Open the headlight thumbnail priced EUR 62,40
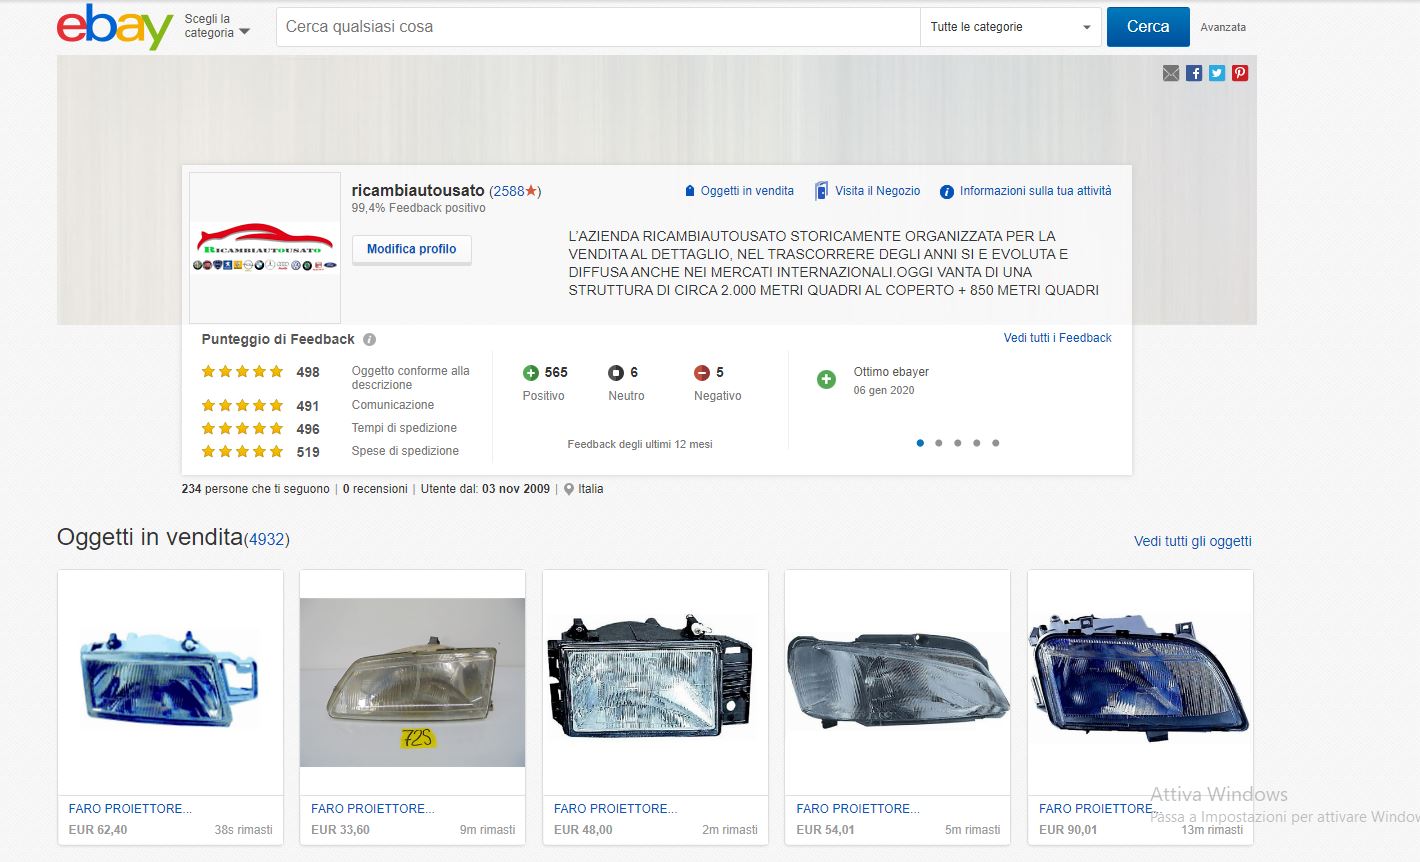 pos(170,683)
